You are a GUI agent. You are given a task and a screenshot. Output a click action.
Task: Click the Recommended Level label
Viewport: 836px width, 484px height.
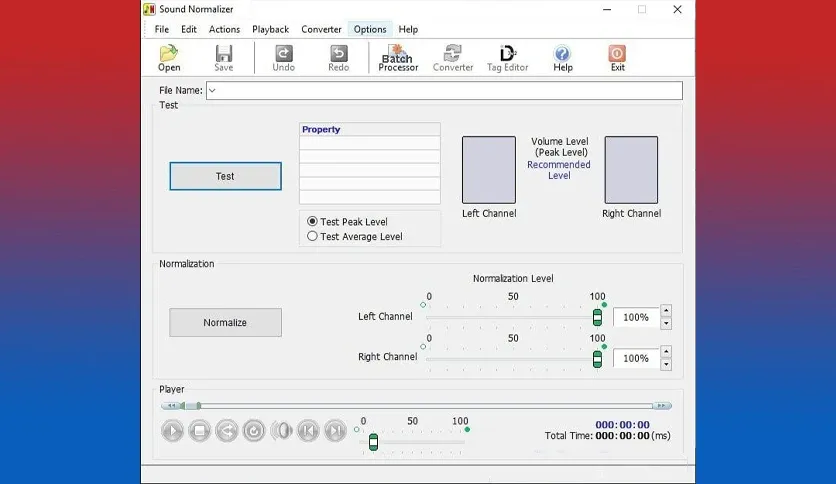559,170
